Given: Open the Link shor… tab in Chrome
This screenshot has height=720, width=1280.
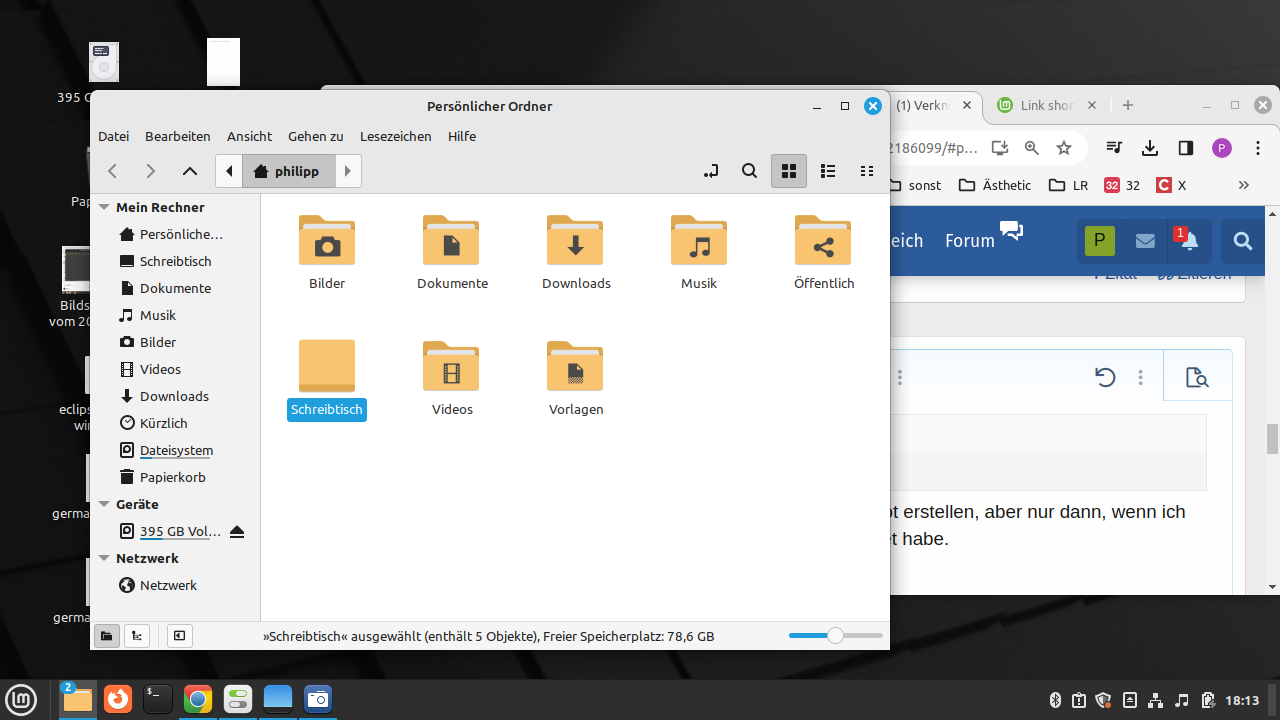Looking at the screenshot, I should 1045,105.
